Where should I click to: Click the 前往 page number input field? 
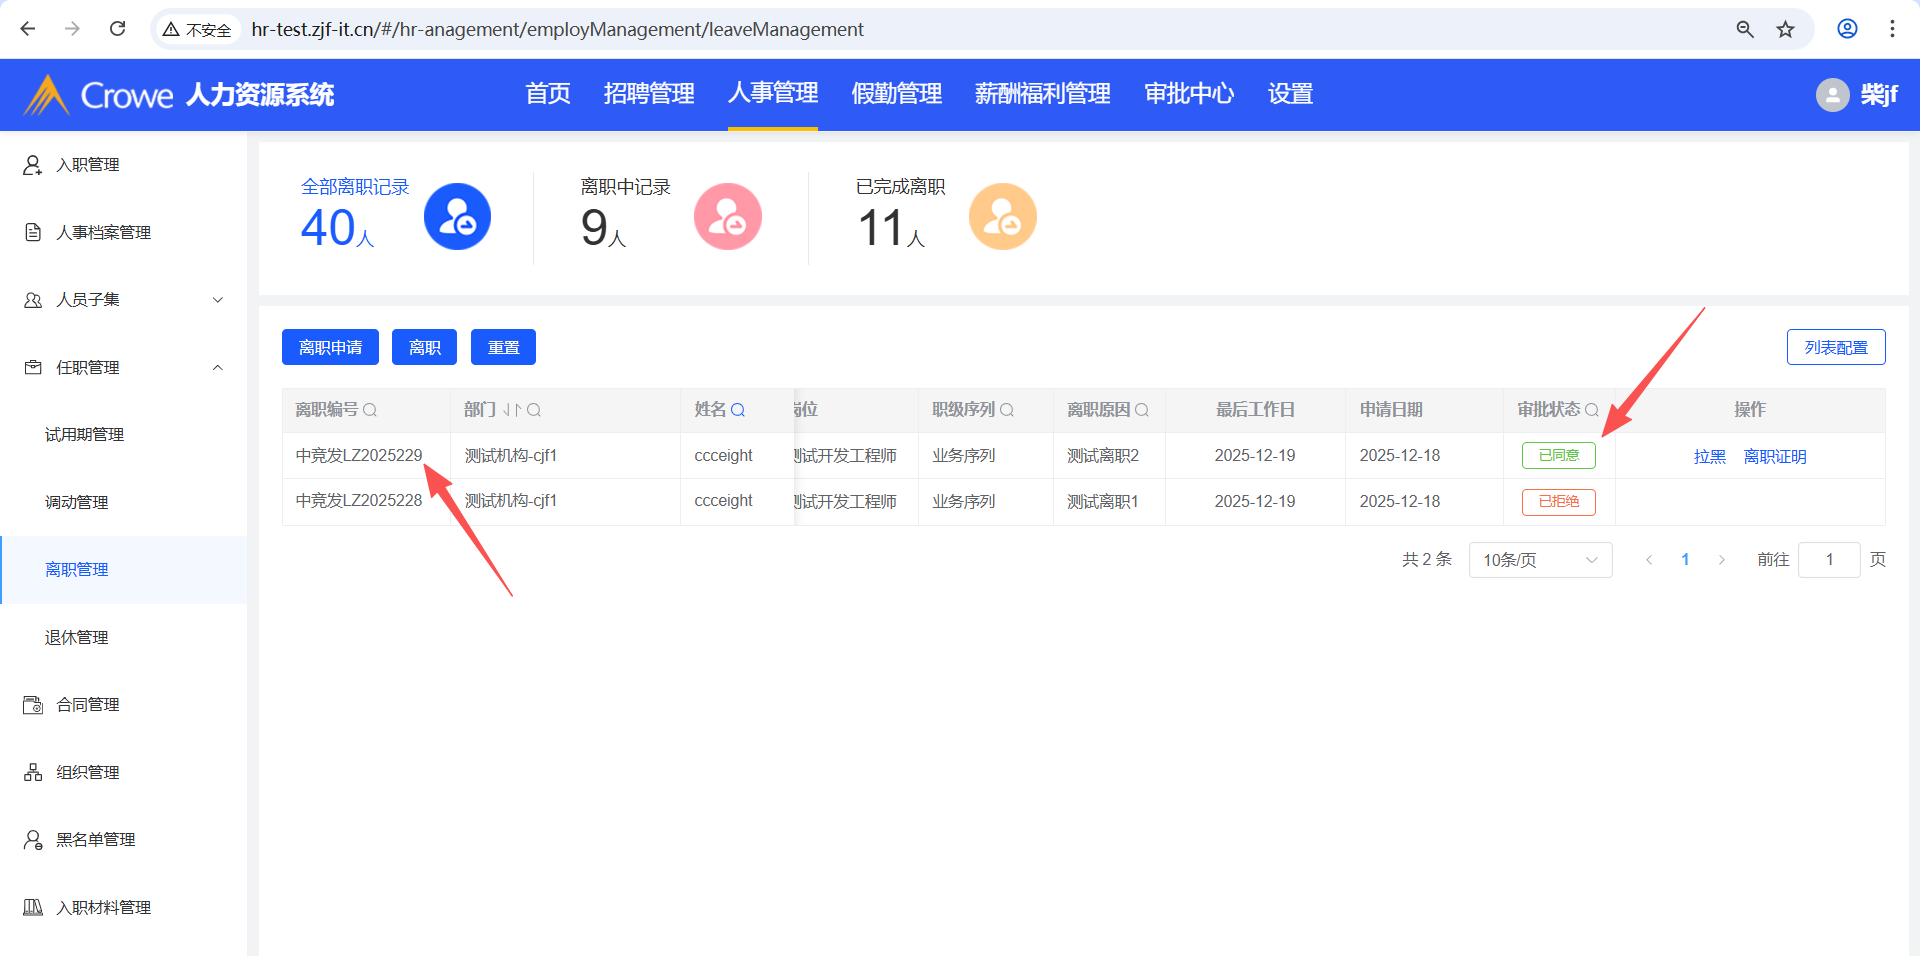pos(1828,560)
